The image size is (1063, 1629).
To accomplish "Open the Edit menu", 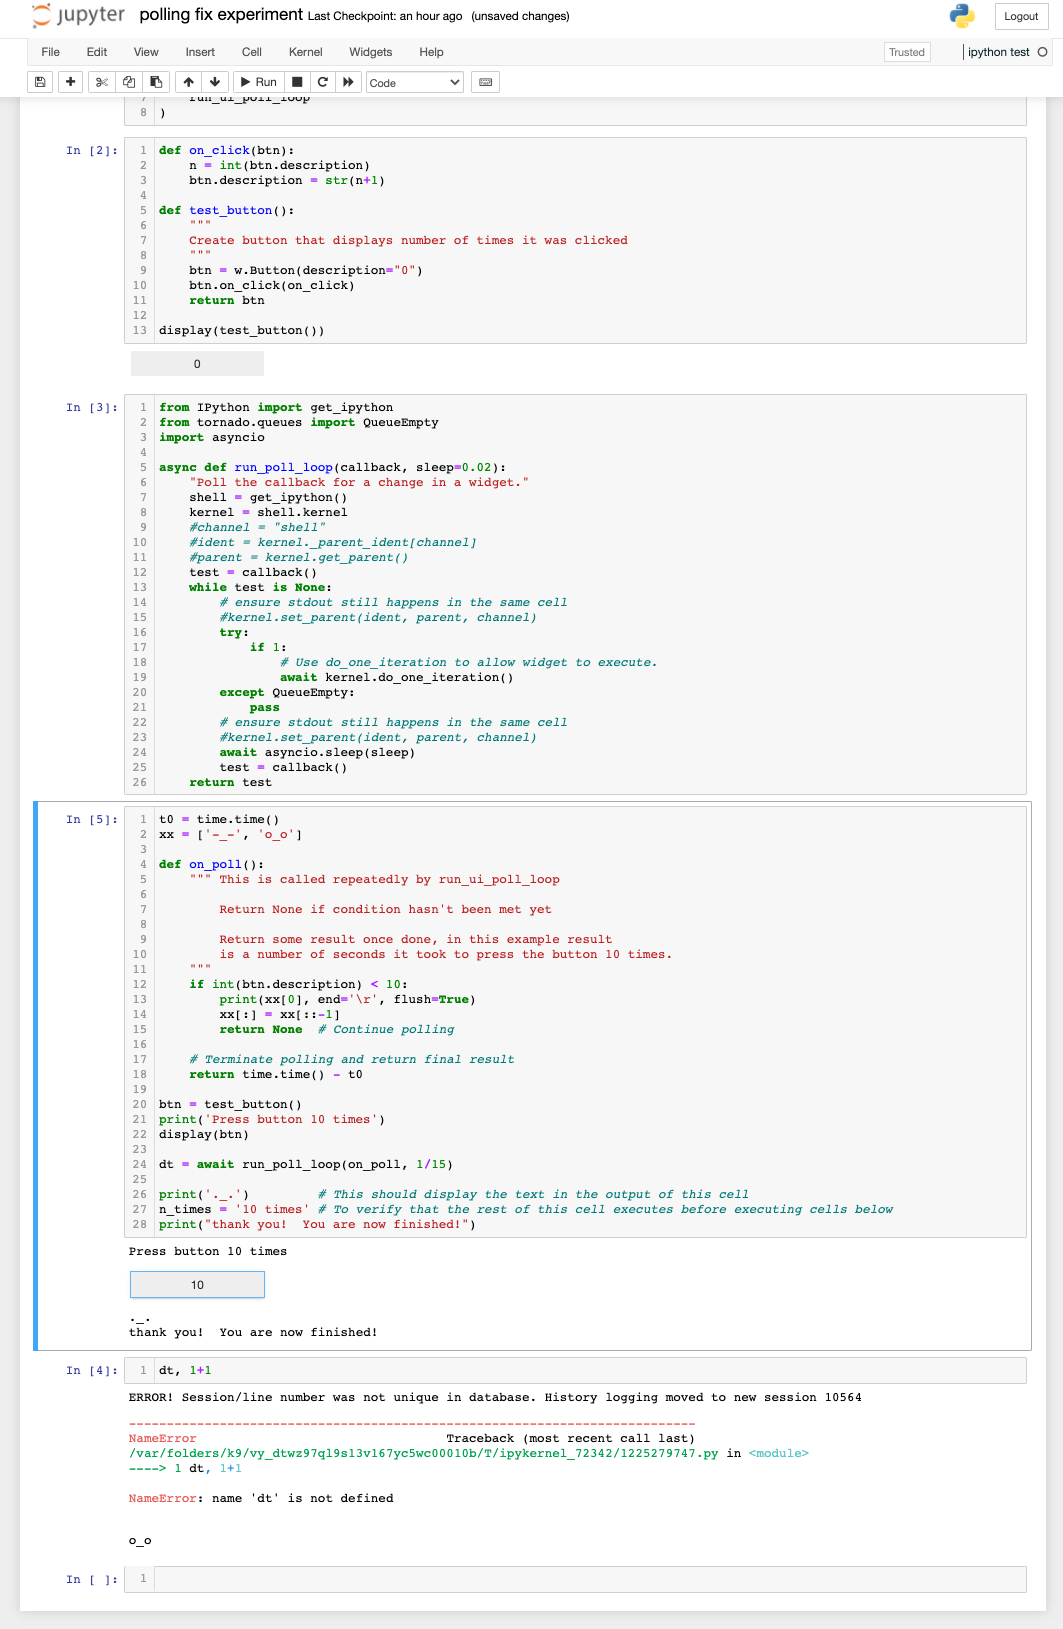I will [x=97, y=52].
